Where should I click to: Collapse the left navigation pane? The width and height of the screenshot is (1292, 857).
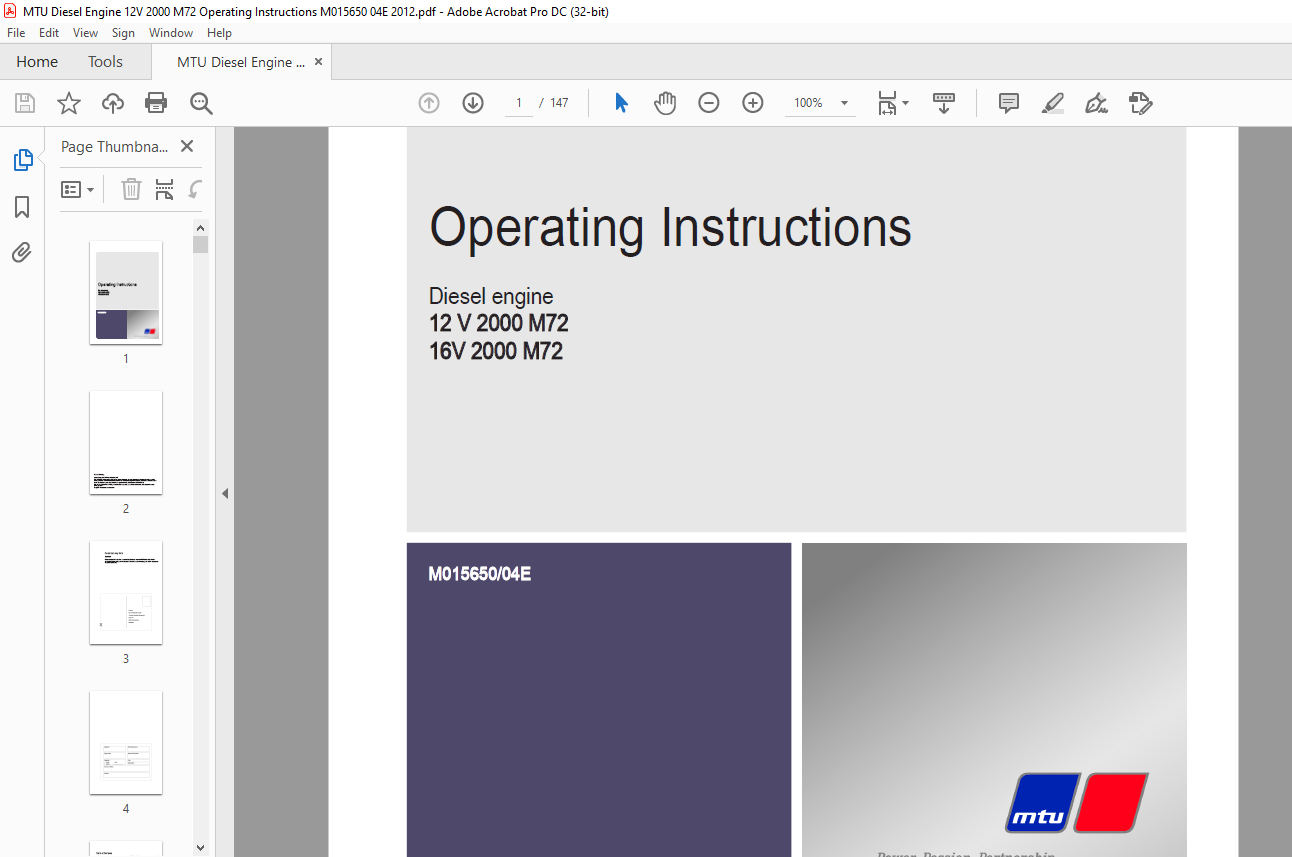225,493
